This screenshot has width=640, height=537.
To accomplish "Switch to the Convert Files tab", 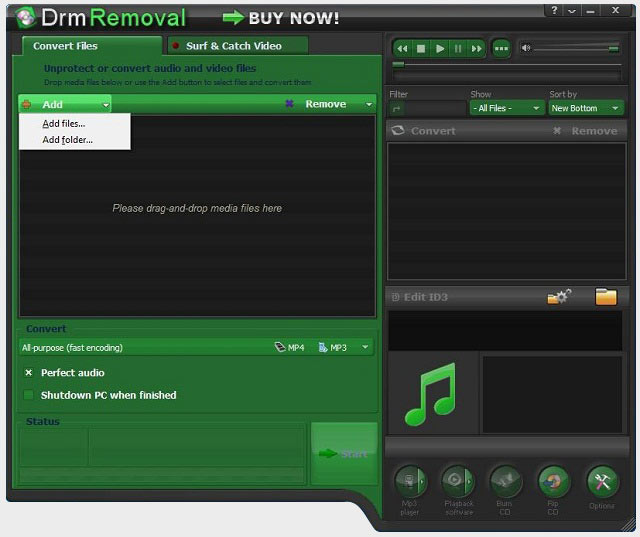I will point(92,46).
